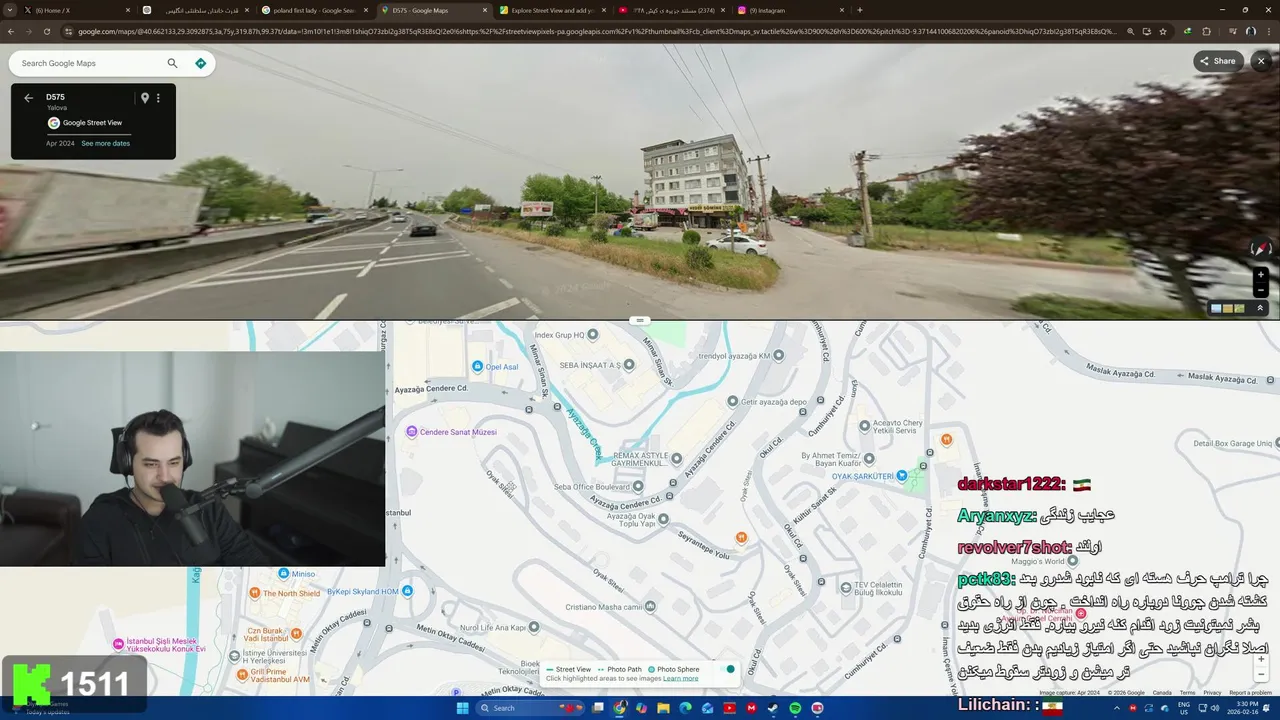This screenshot has height=720, width=1280.
Task: Toggle the Street View layer switch
Action: point(727,669)
